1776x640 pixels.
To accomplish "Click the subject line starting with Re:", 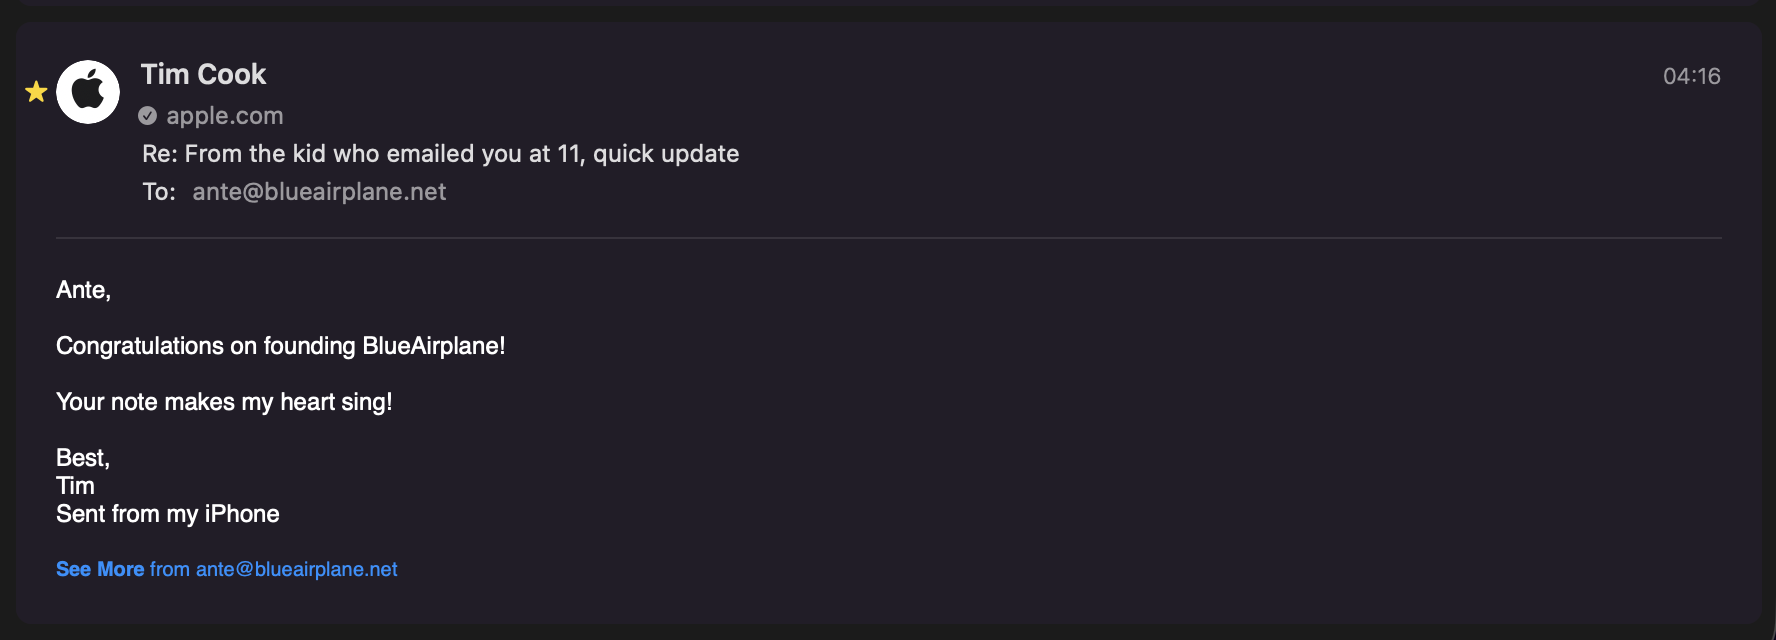I will point(440,154).
